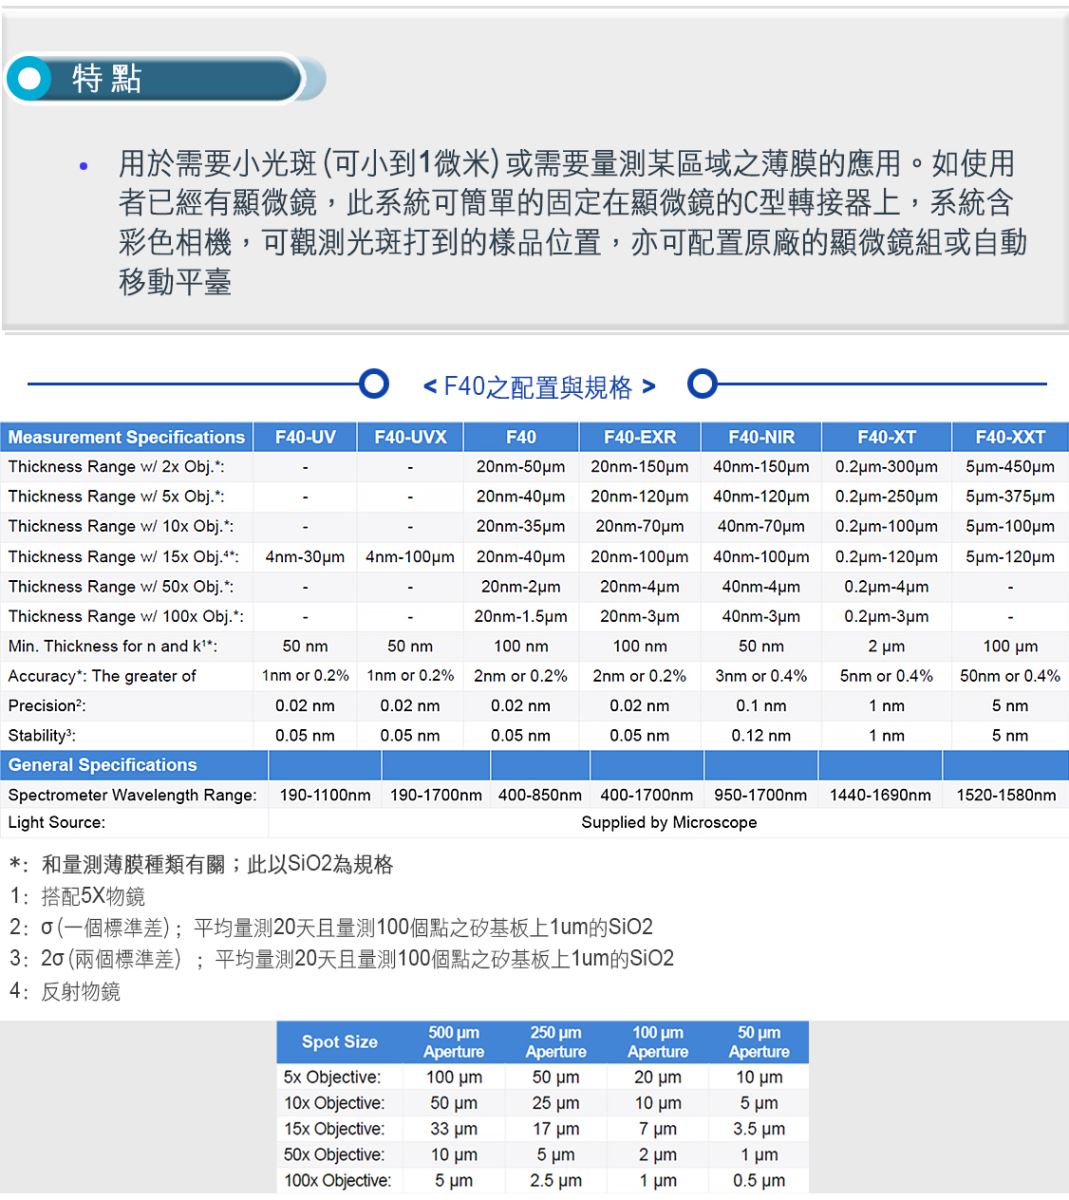Select the F40-EXR column header
This screenshot has width=1069, height=1200.
pyautogui.click(x=640, y=437)
